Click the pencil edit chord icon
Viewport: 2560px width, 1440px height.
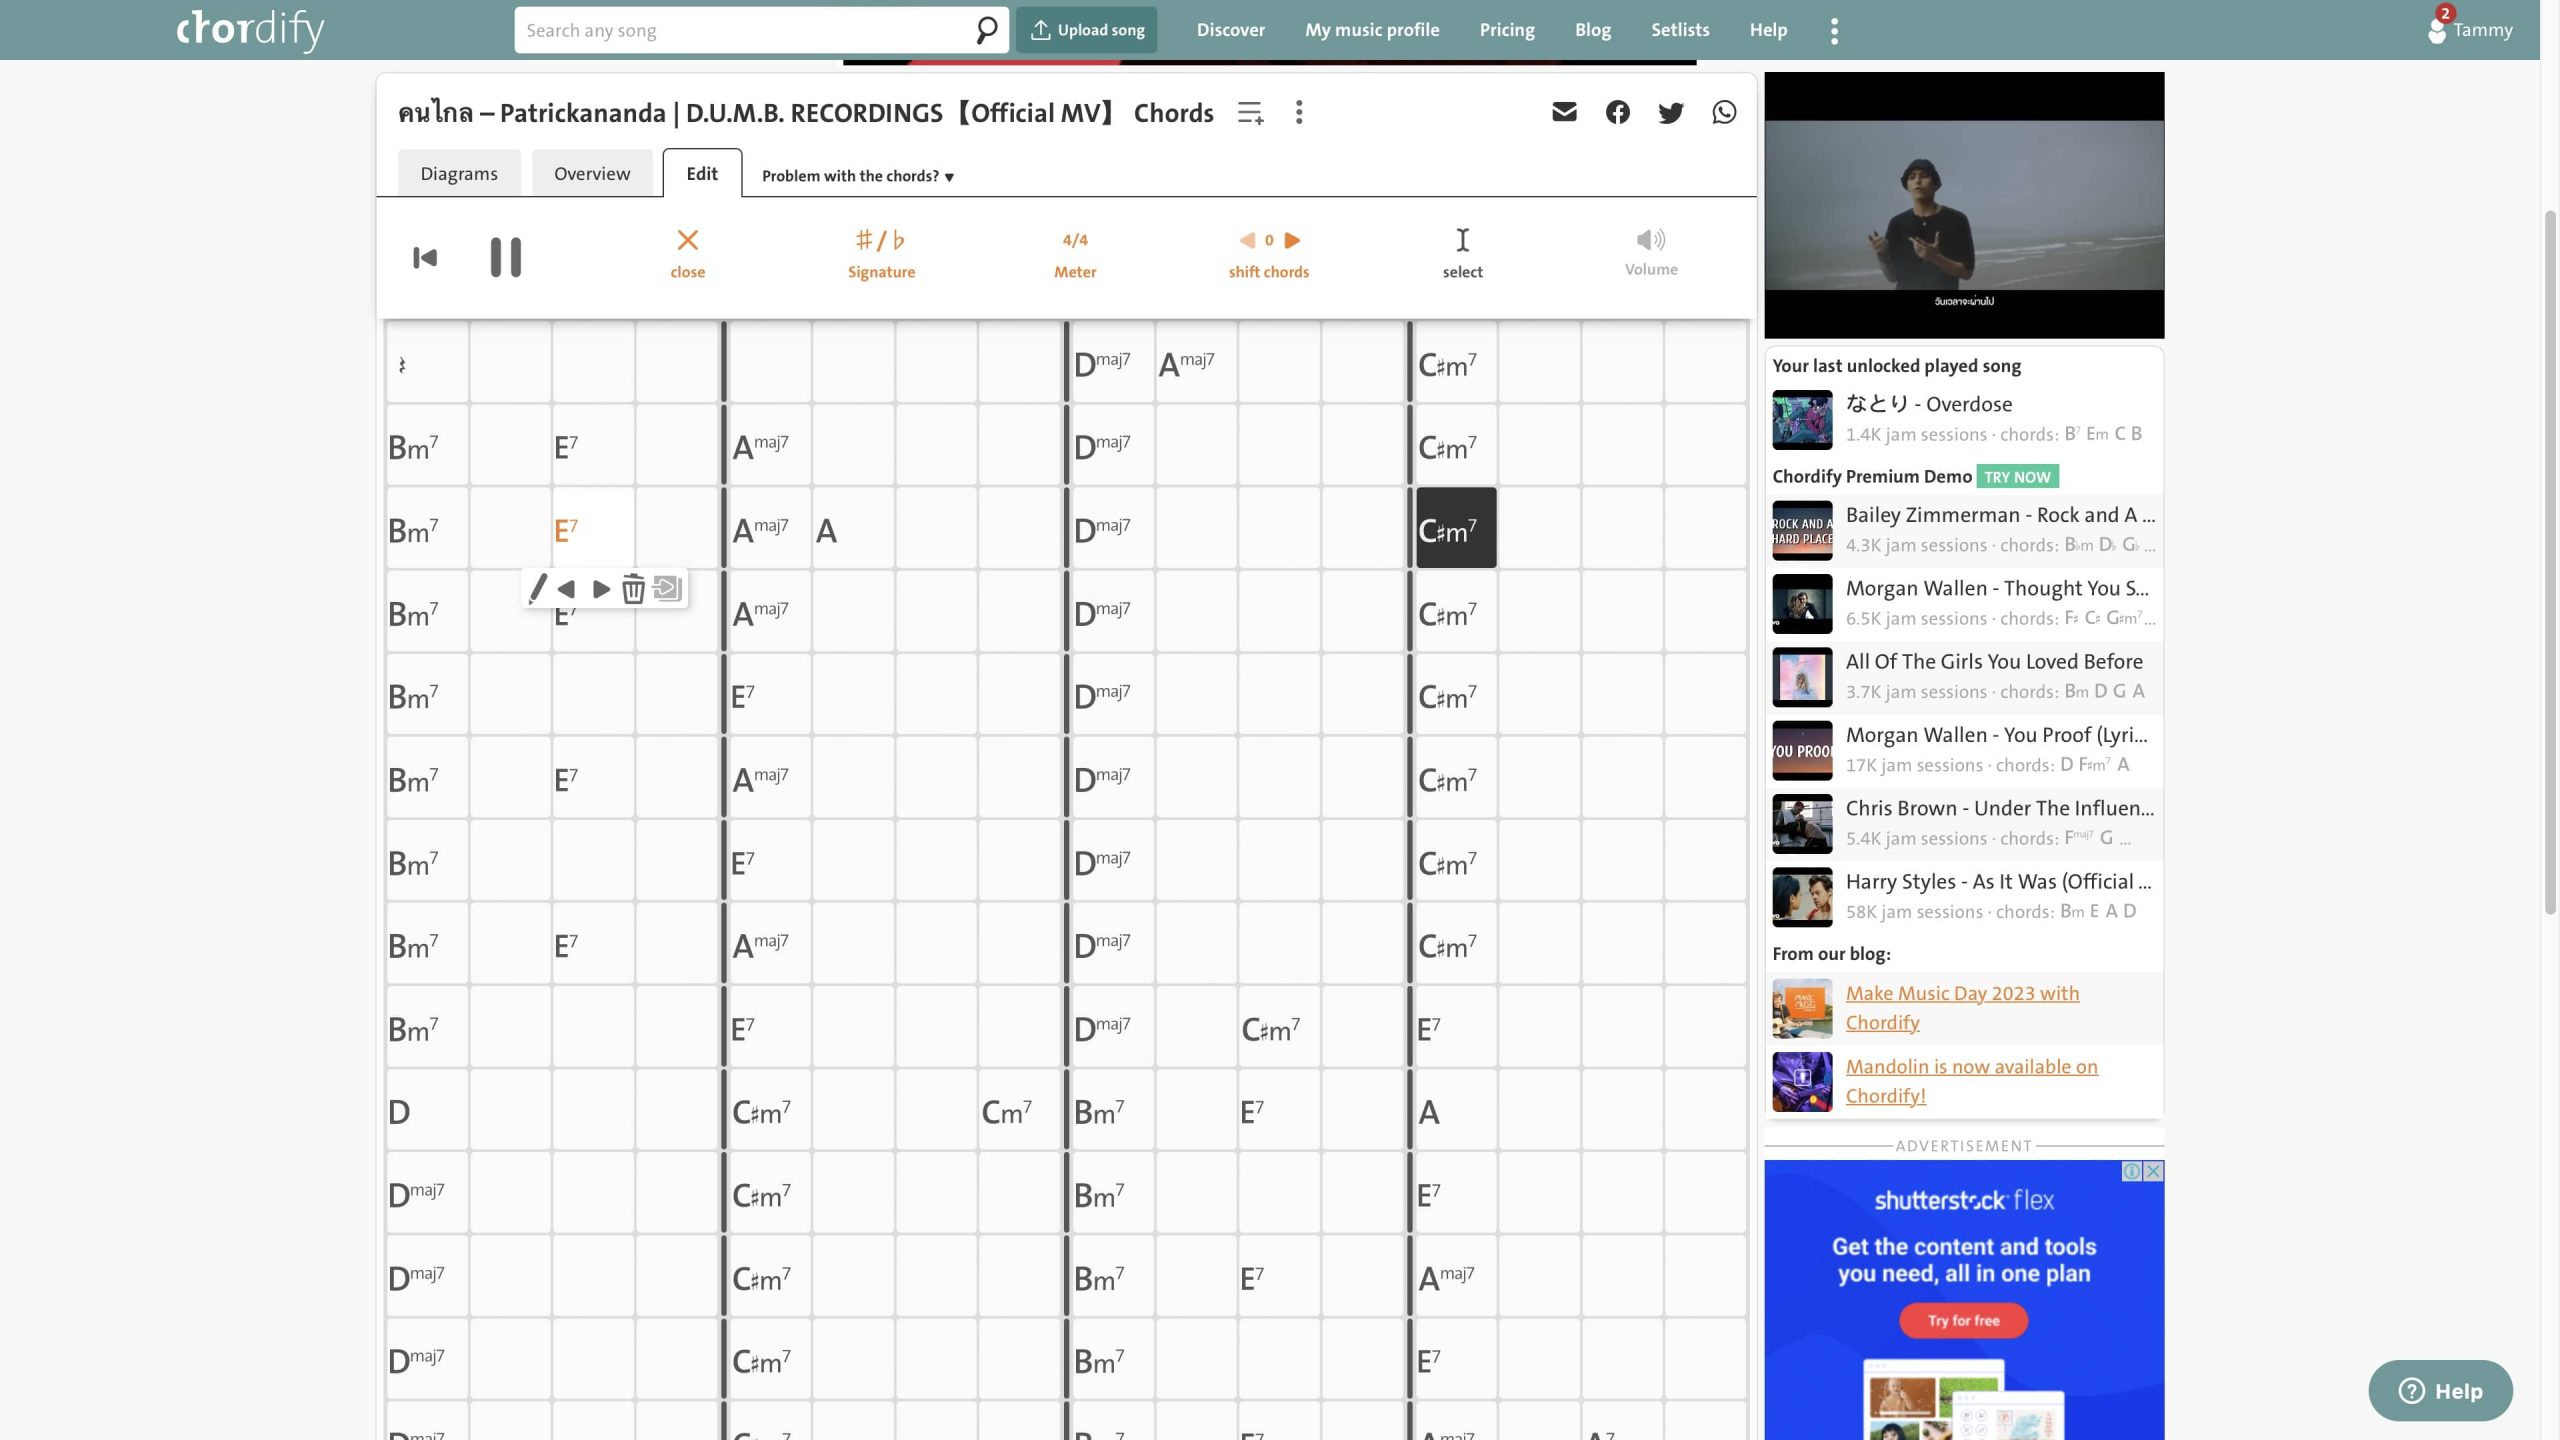(538, 588)
